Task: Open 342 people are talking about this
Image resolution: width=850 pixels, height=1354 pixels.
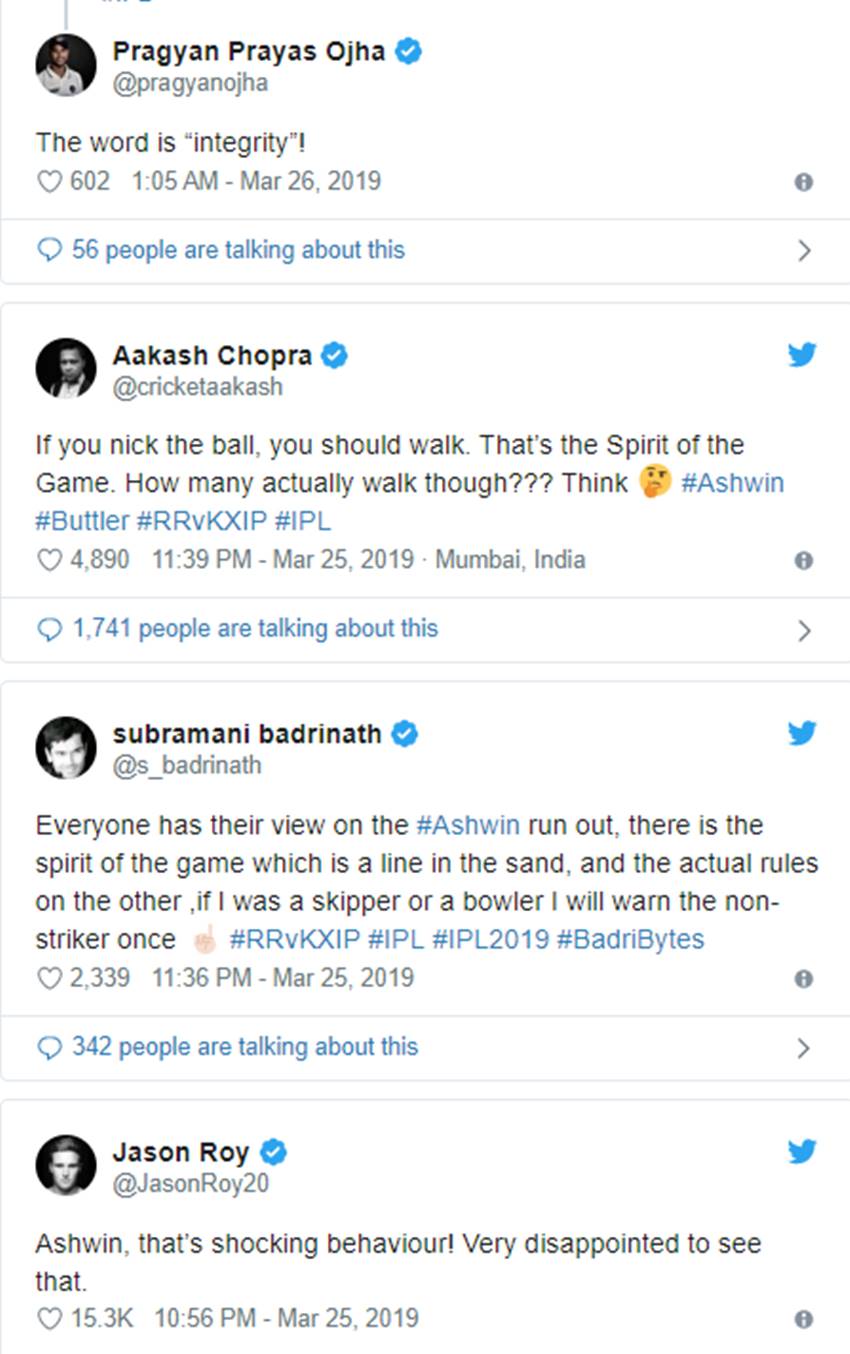Action: pyautogui.click(x=244, y=1047)
